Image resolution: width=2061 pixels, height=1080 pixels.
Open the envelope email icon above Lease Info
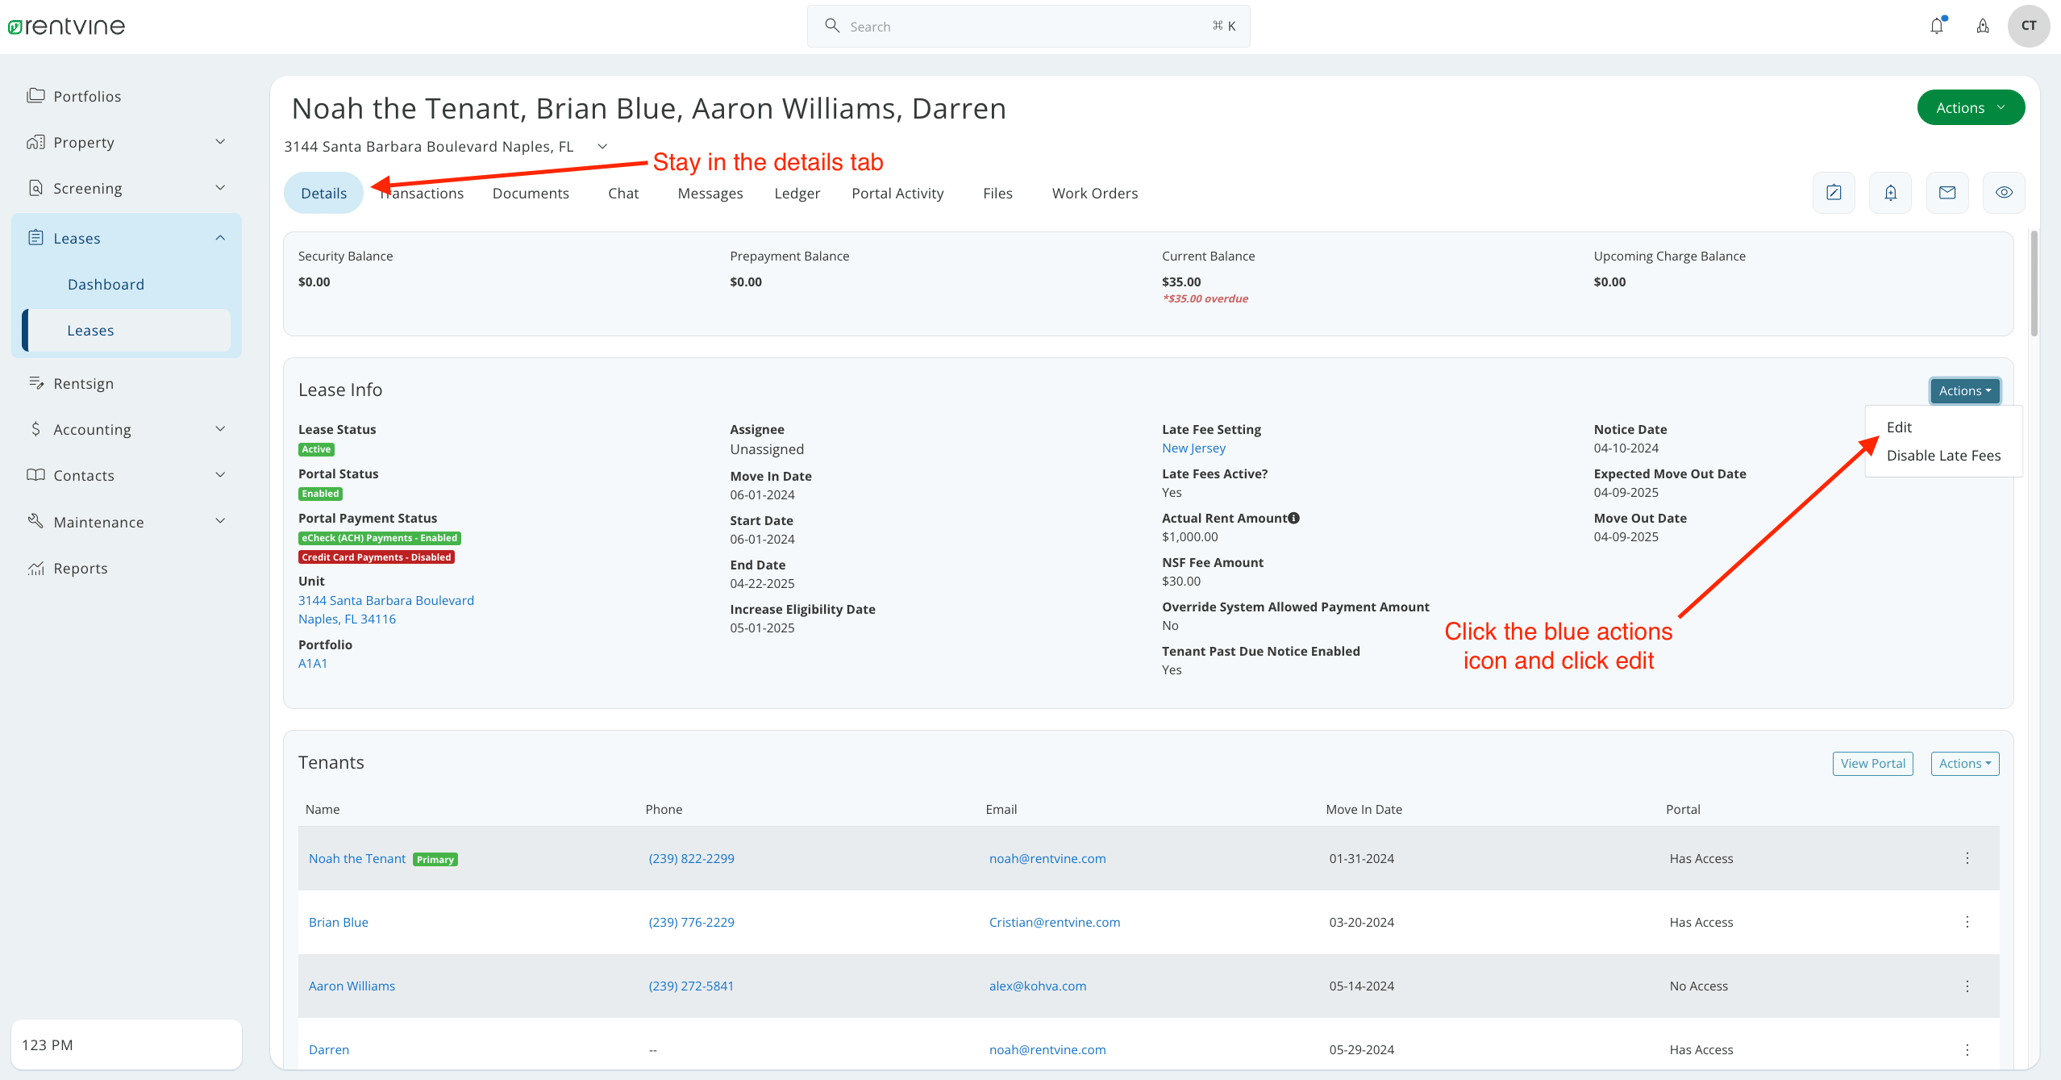1947,192
